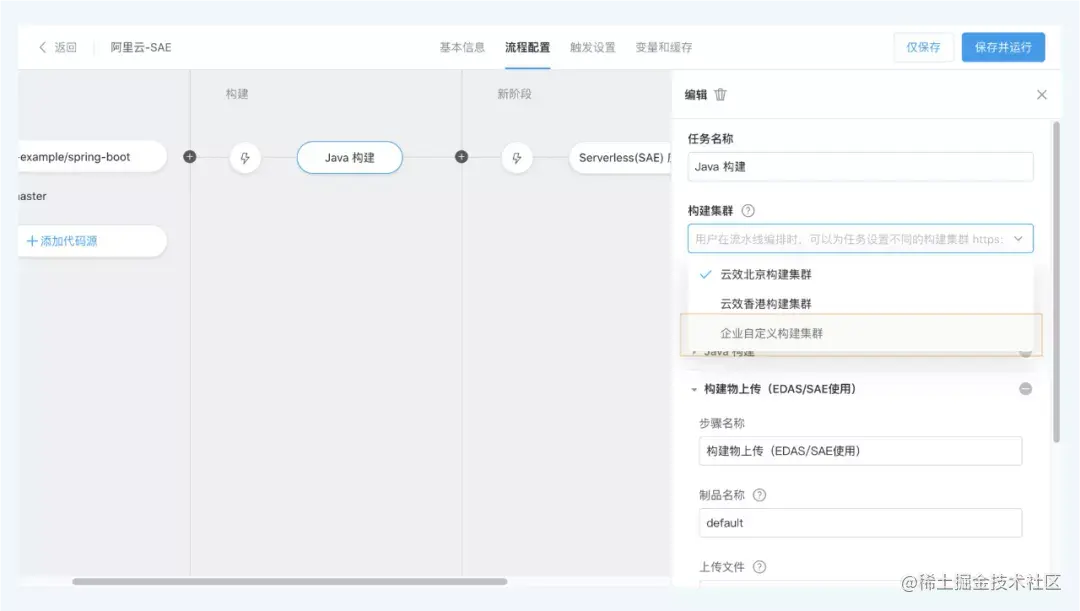The height and width of the screenshot is (611, 1080).
Task: Open help icon next to 制品名称
Action: tap(759, 495)
